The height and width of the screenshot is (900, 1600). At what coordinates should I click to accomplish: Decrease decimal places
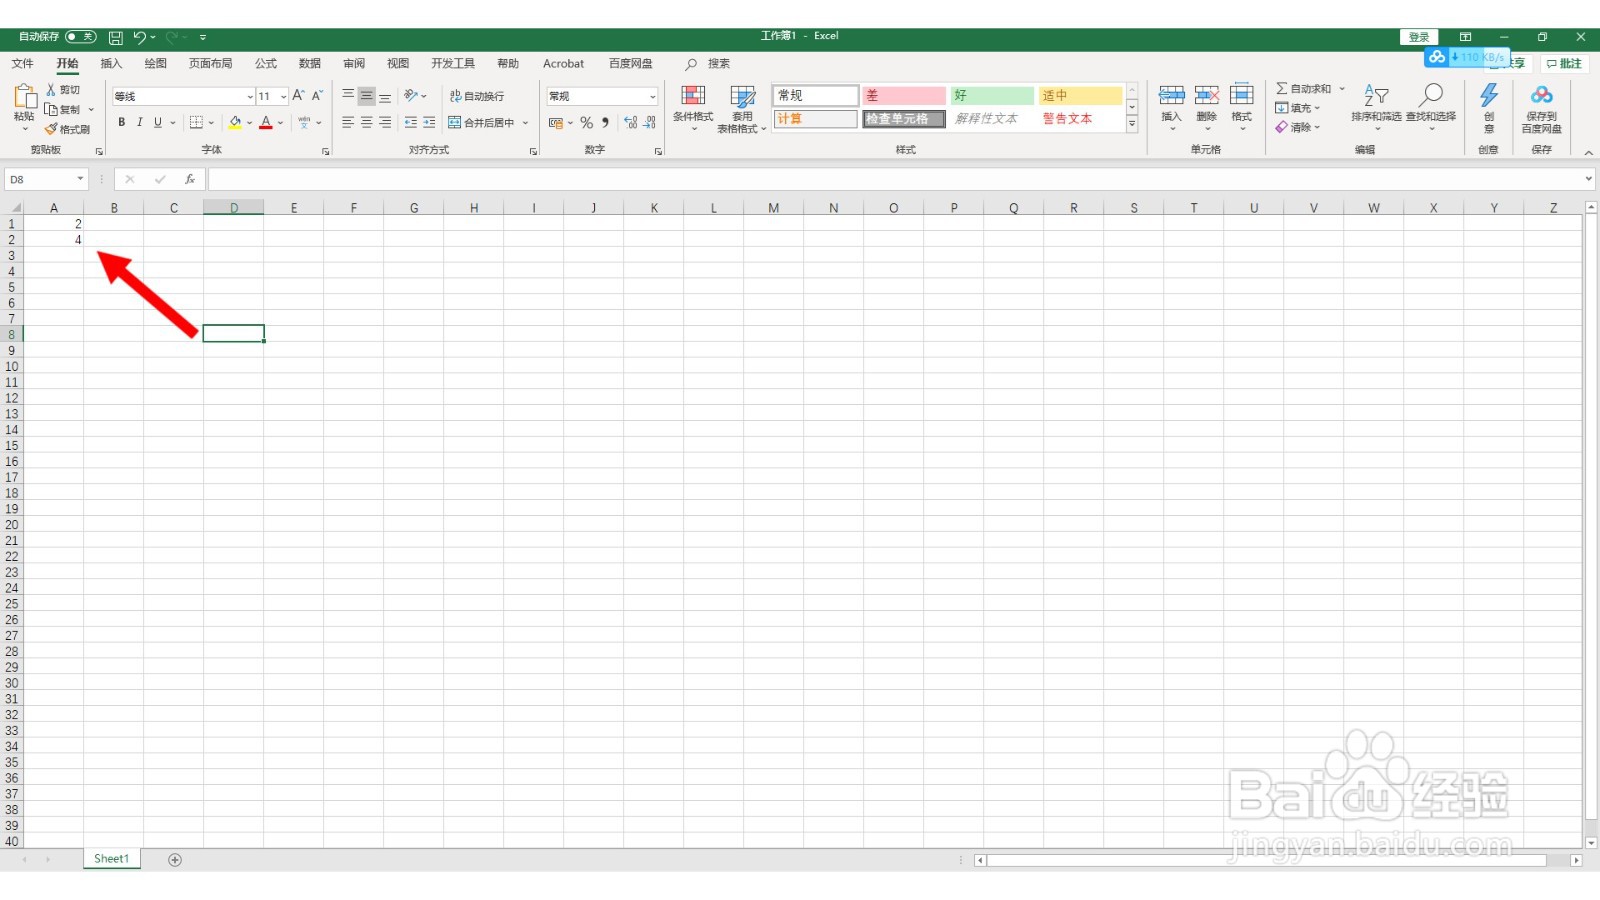650,122
